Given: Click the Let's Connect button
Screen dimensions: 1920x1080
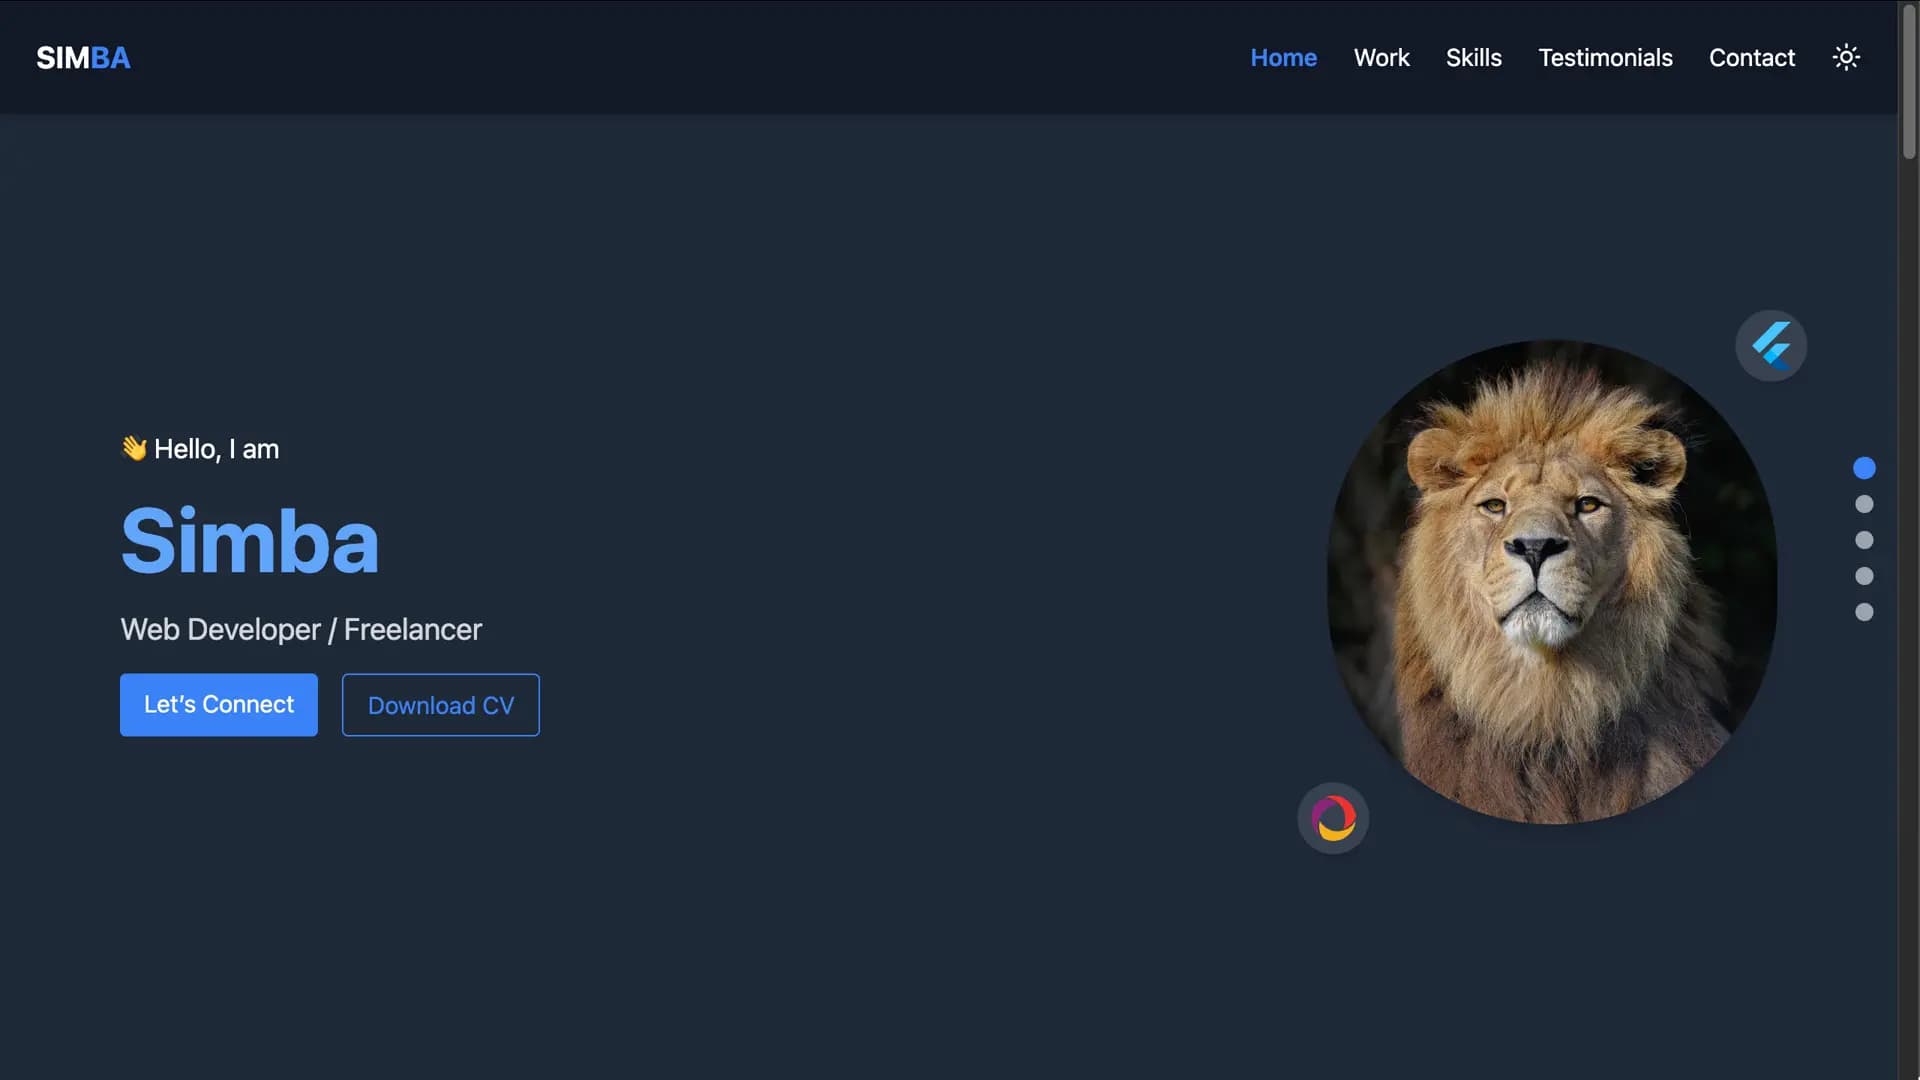Looking at the screenshot, I should pyautogui.click(x=219, y=705).
